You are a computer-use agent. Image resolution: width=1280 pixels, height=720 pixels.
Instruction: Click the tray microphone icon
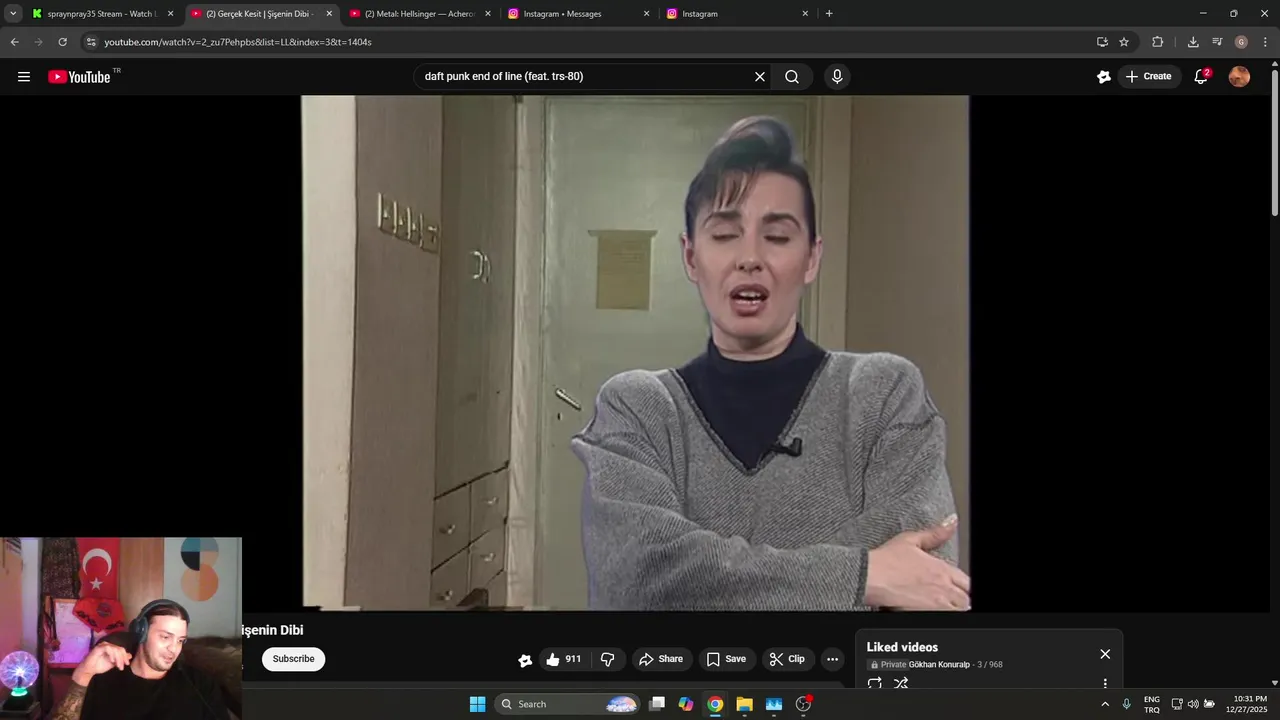click(x=1127, y=704)
